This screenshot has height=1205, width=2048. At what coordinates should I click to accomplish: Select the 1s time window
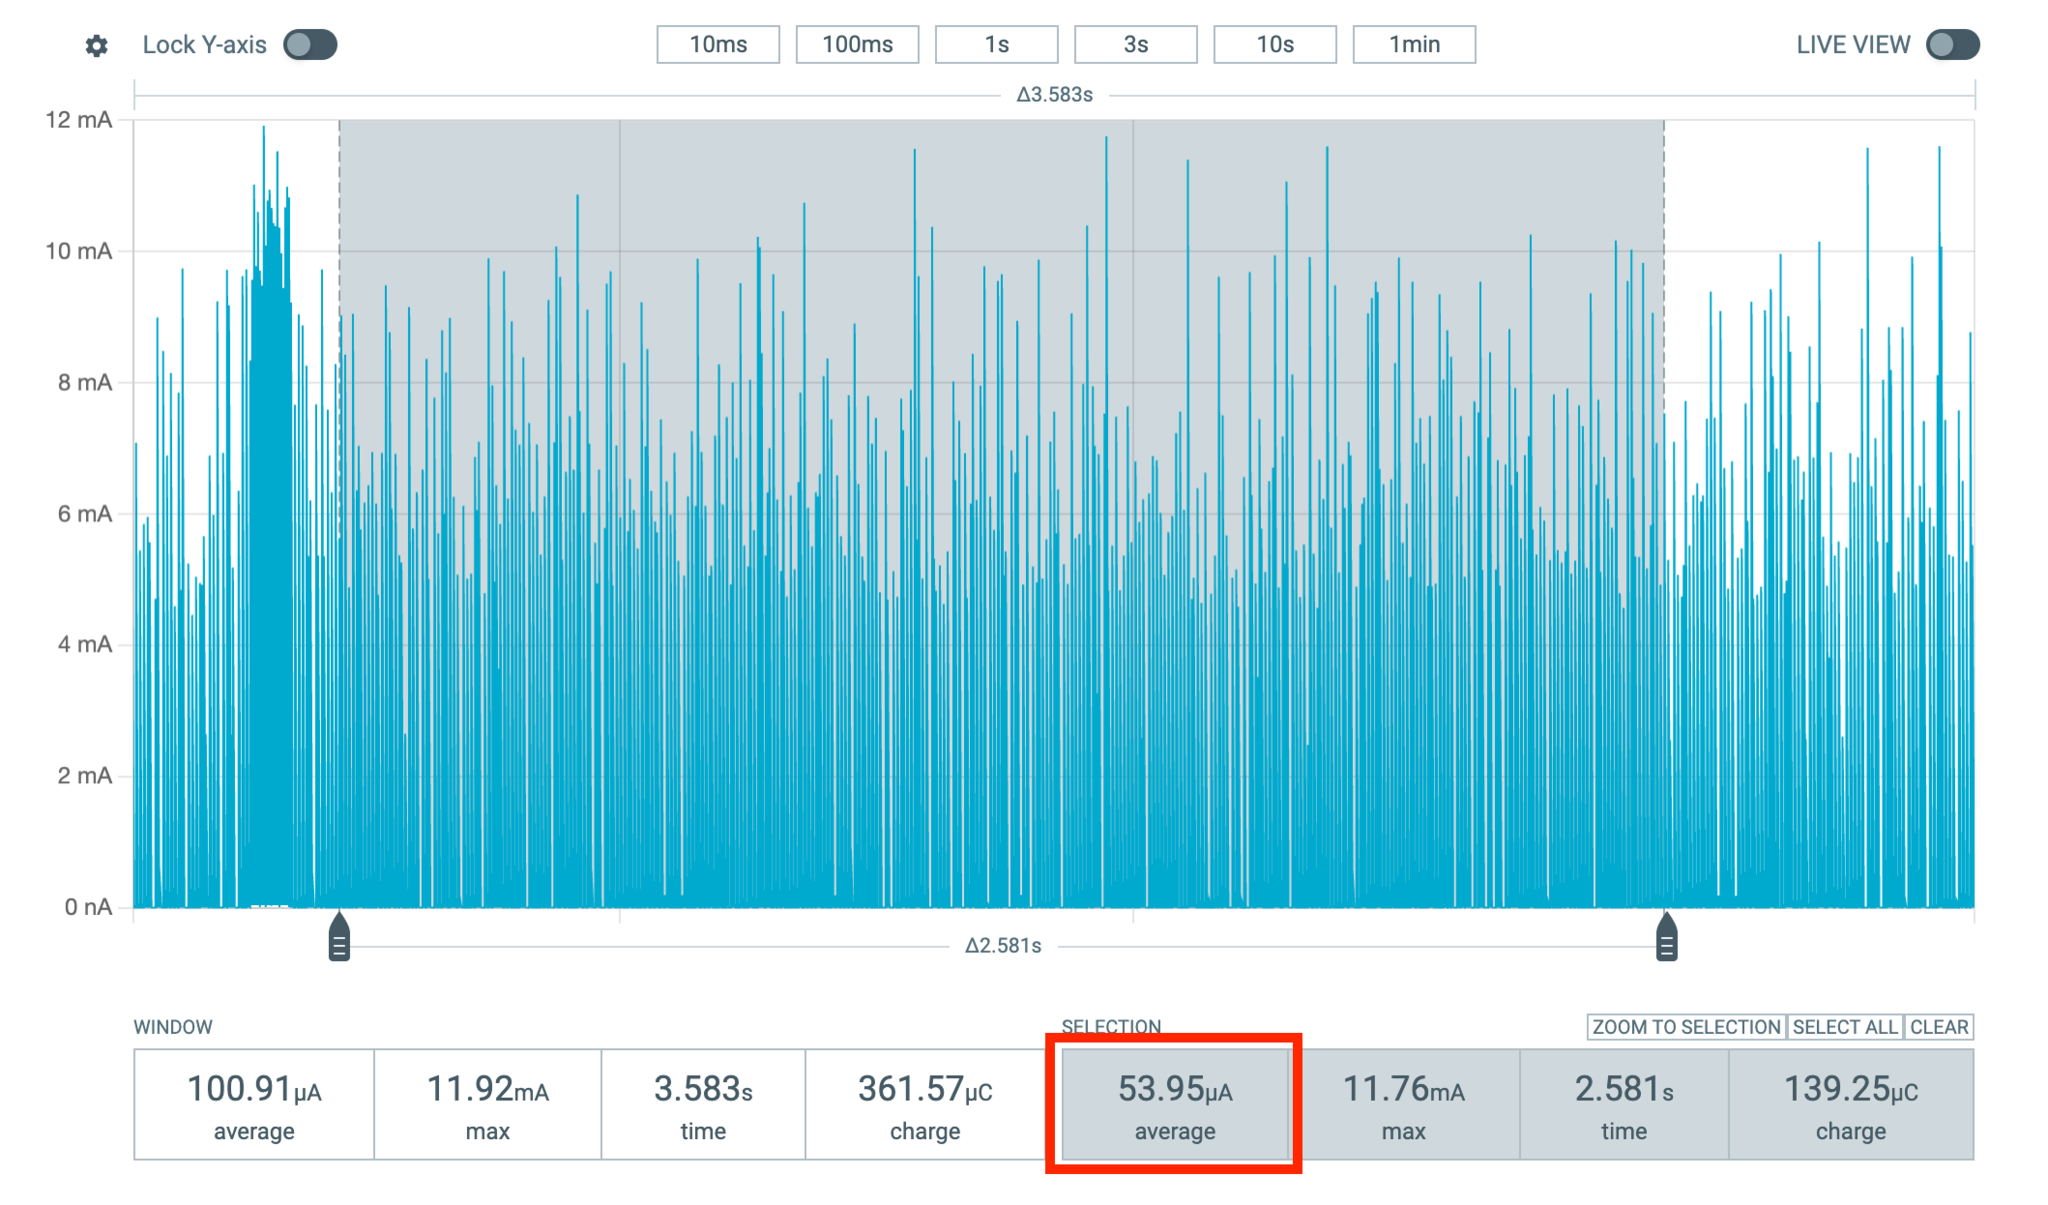coord(996,44)
